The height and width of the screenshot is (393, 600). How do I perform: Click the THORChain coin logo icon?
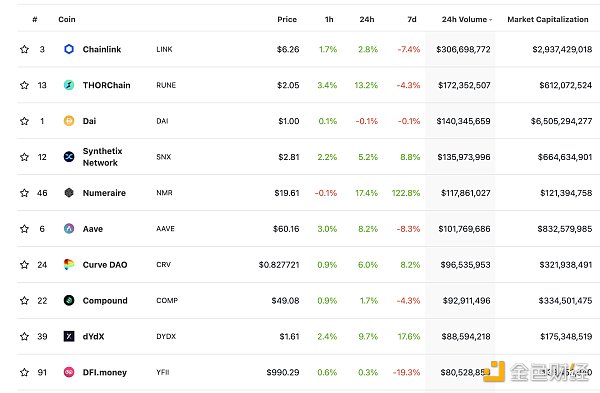tap(69, 85)
